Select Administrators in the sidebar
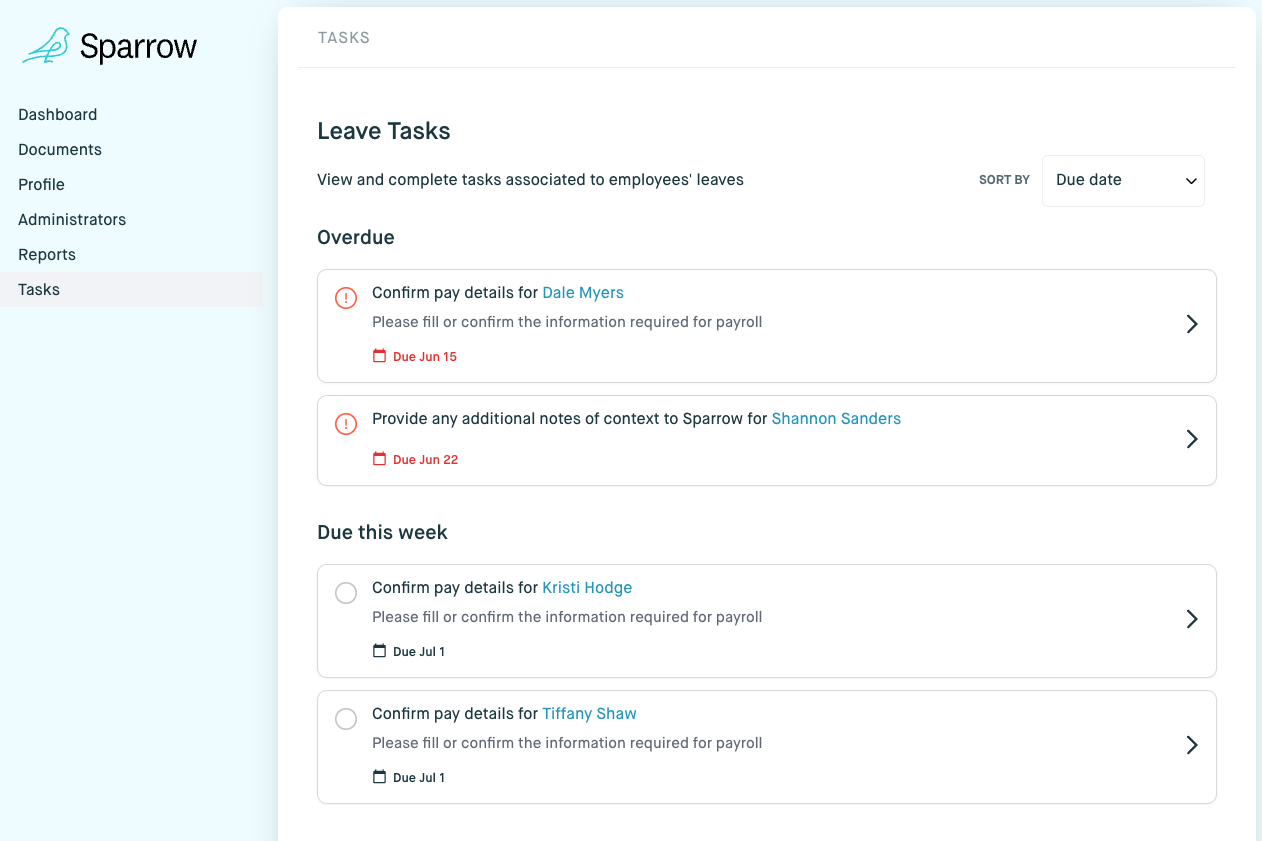This screenshot has height=841, width=1262. pos(72,220)
